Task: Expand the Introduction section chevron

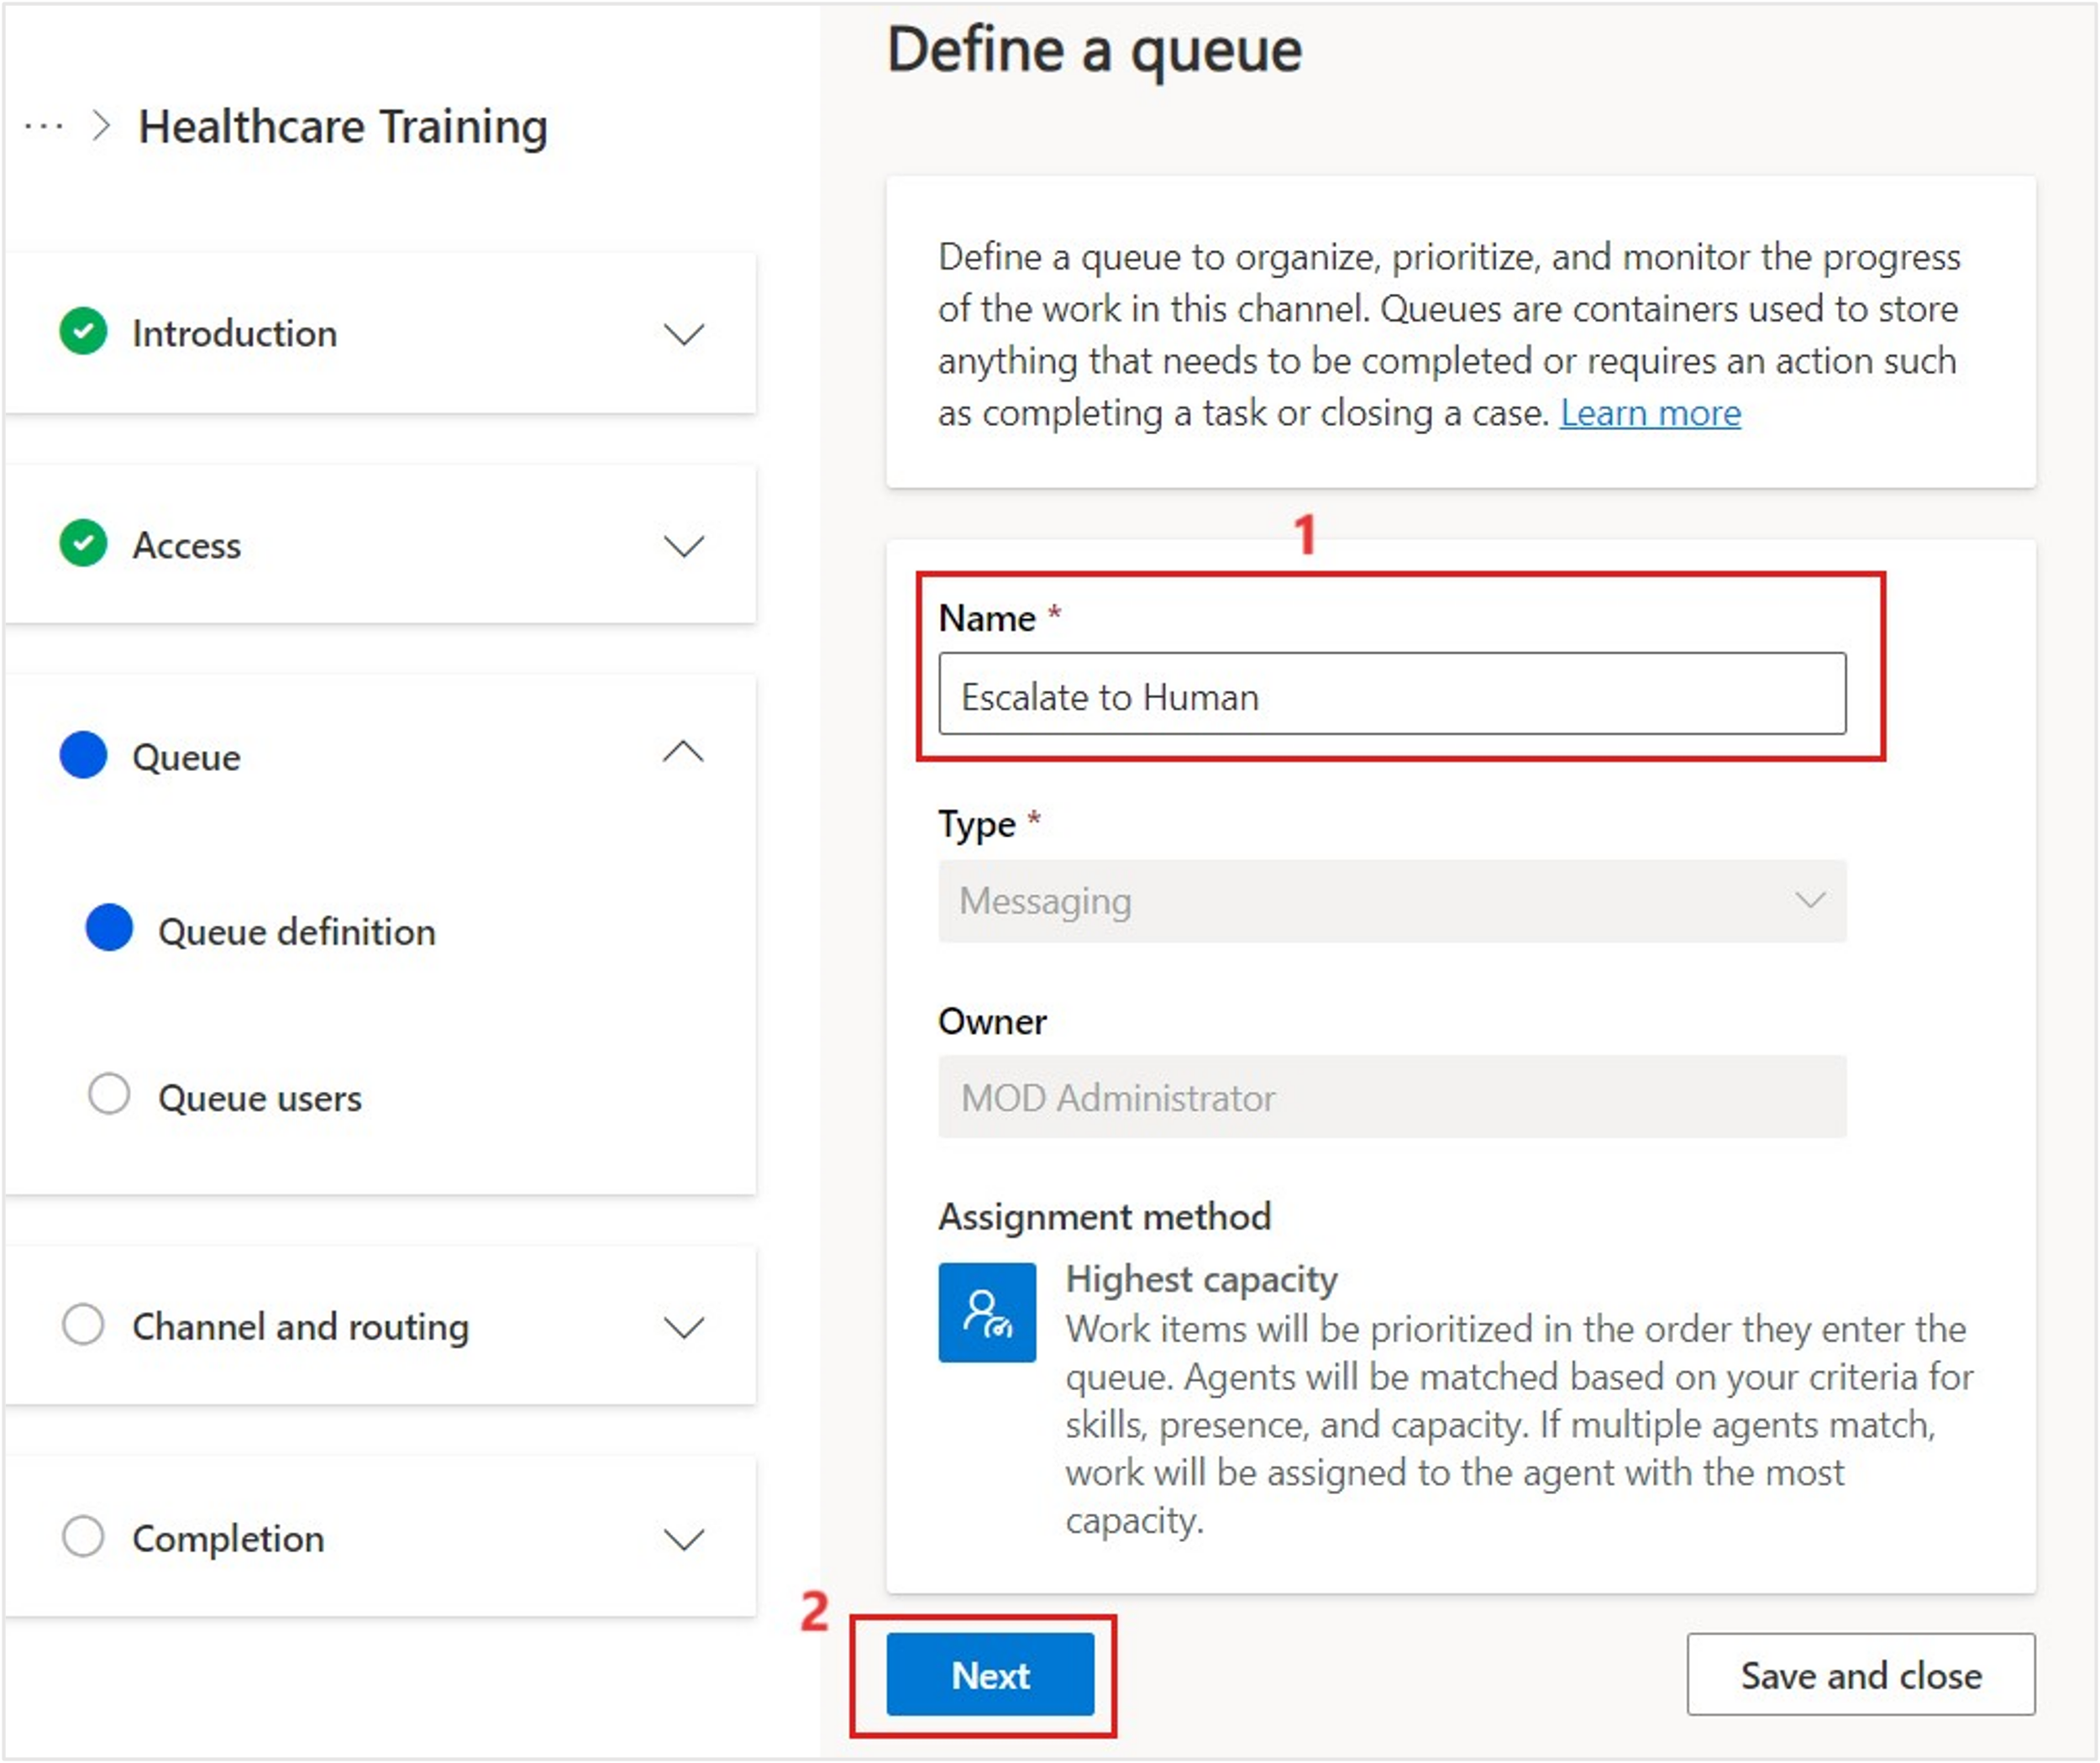Action: click(x=684, y=334)
